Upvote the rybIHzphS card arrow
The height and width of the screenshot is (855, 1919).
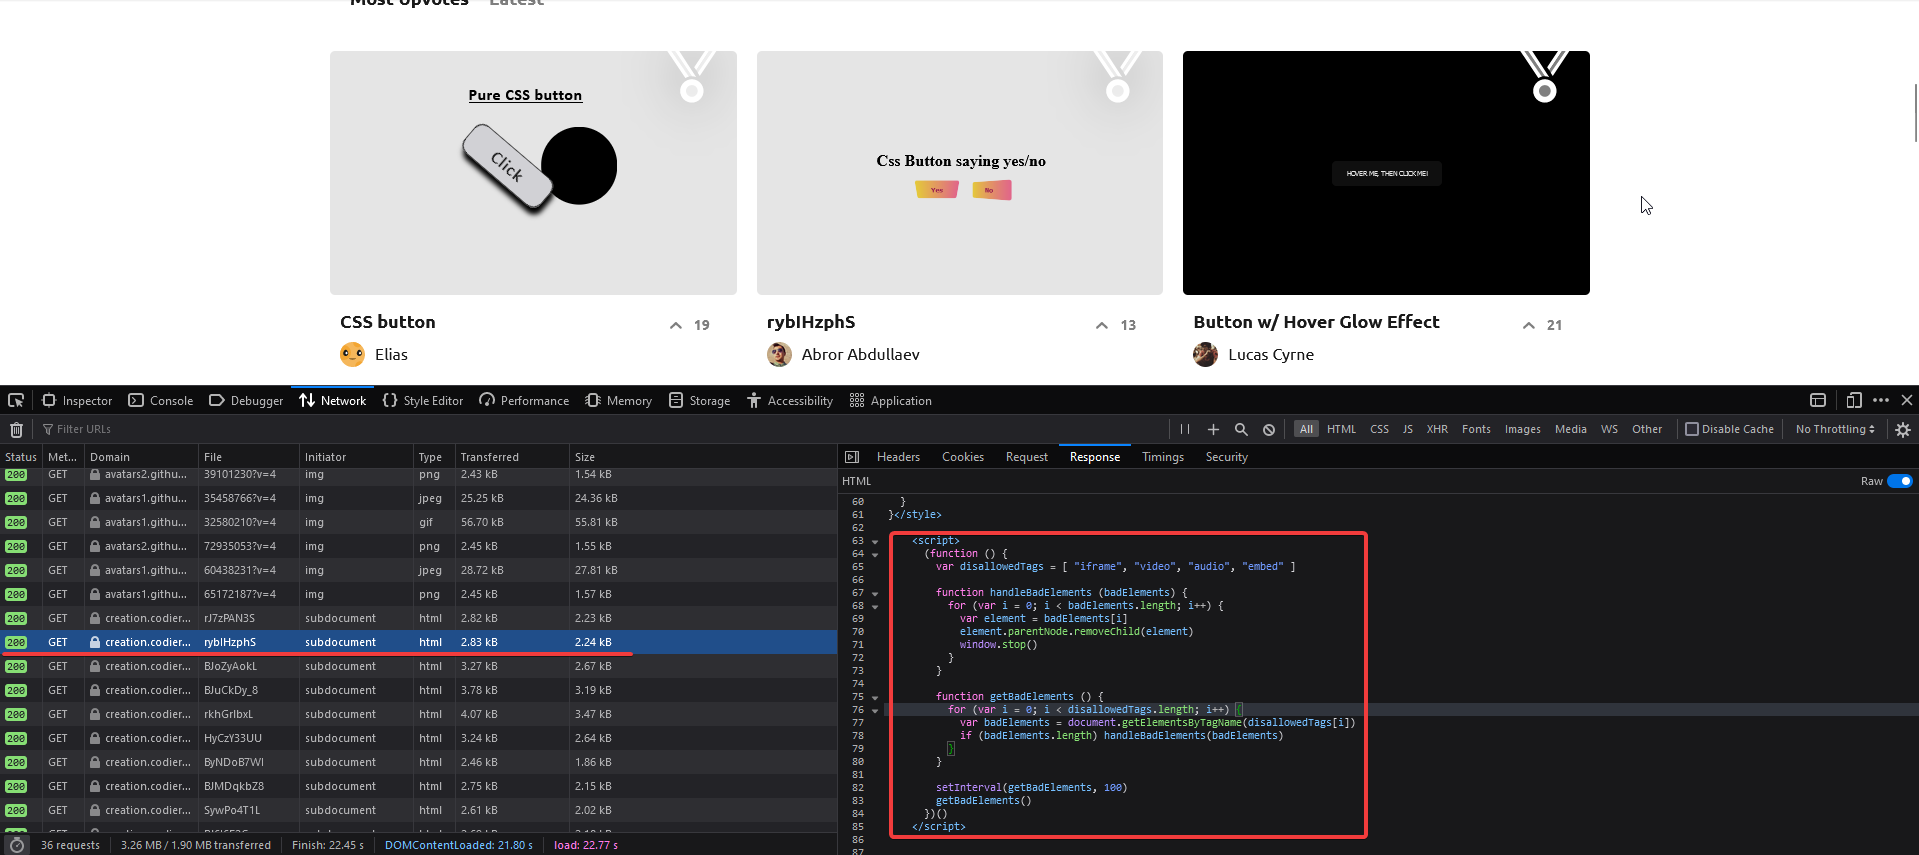point(1102,325)
